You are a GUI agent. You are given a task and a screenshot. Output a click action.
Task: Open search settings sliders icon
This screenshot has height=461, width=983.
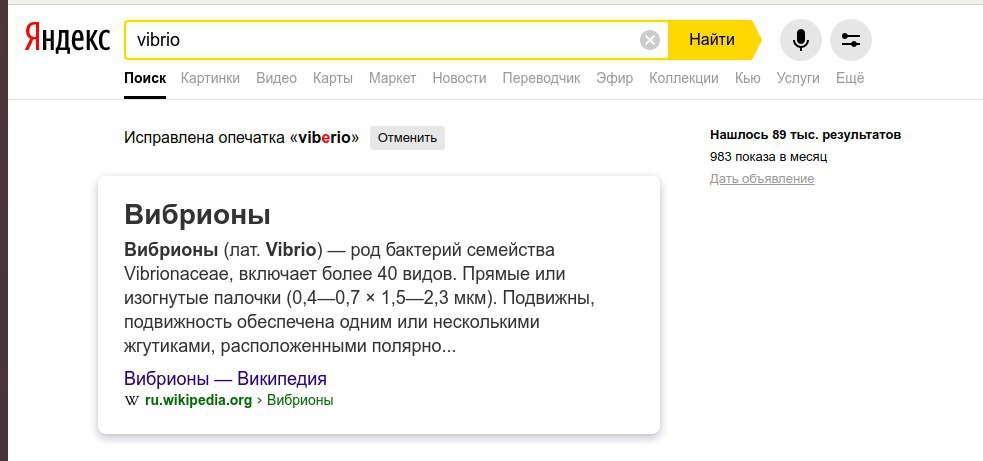point(851,40)
